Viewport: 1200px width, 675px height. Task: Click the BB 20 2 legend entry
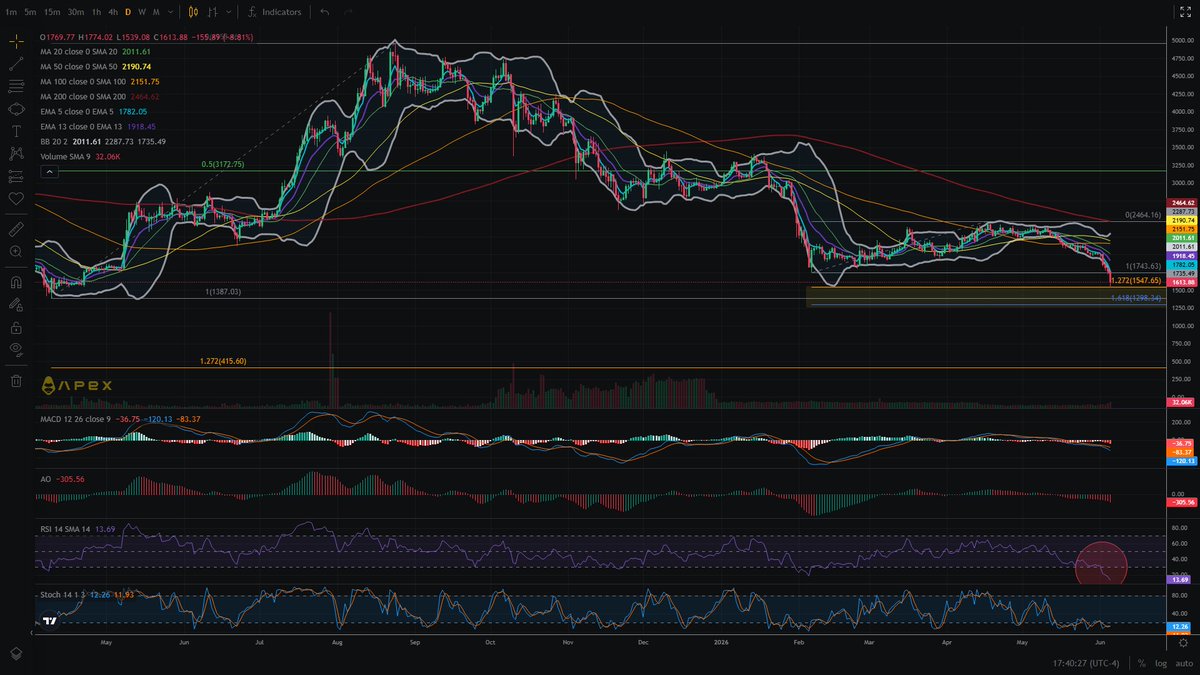103,141
